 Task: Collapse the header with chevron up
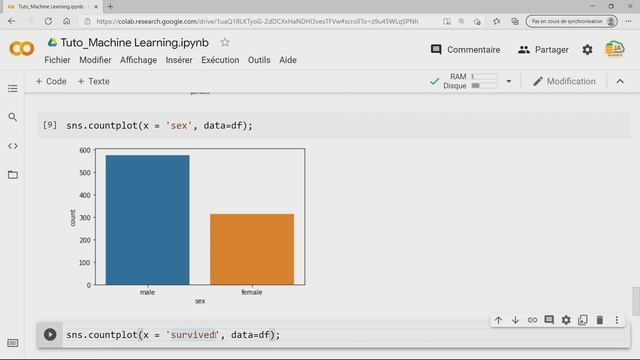click(x=620, y=81)
